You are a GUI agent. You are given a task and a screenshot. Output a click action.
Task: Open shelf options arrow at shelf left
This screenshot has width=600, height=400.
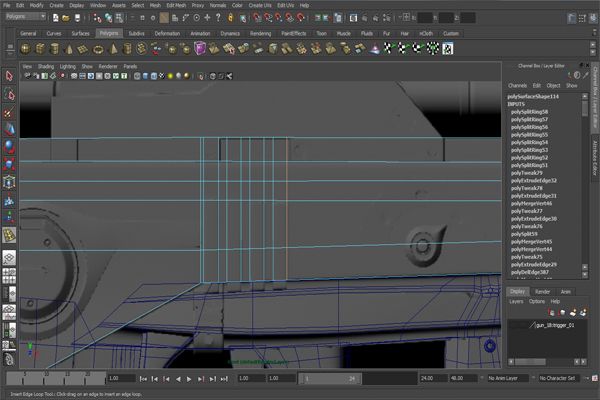[10, 54]
